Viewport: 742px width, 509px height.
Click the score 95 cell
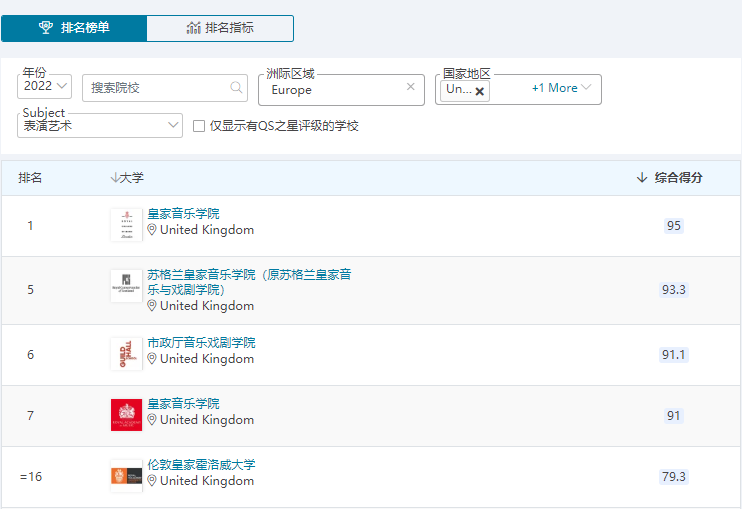point(673,226)
